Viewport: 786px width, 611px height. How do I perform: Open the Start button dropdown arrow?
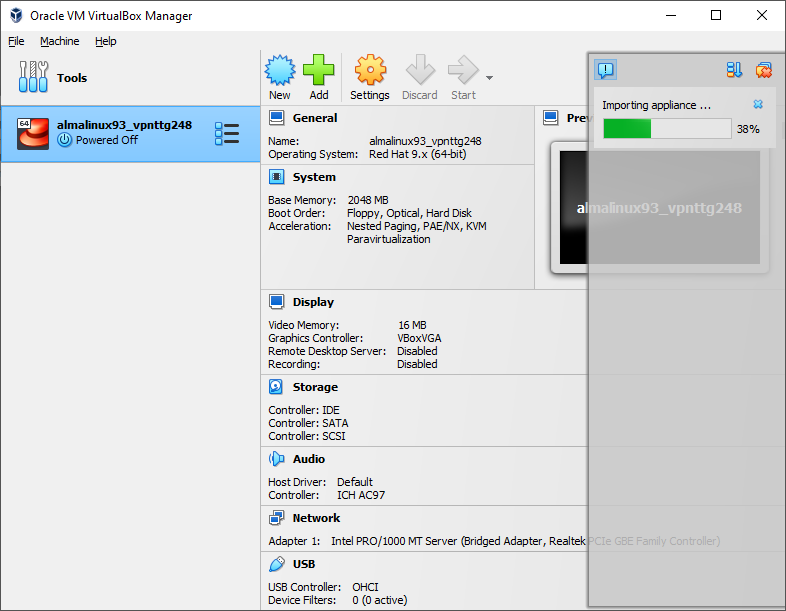(489, 78)
